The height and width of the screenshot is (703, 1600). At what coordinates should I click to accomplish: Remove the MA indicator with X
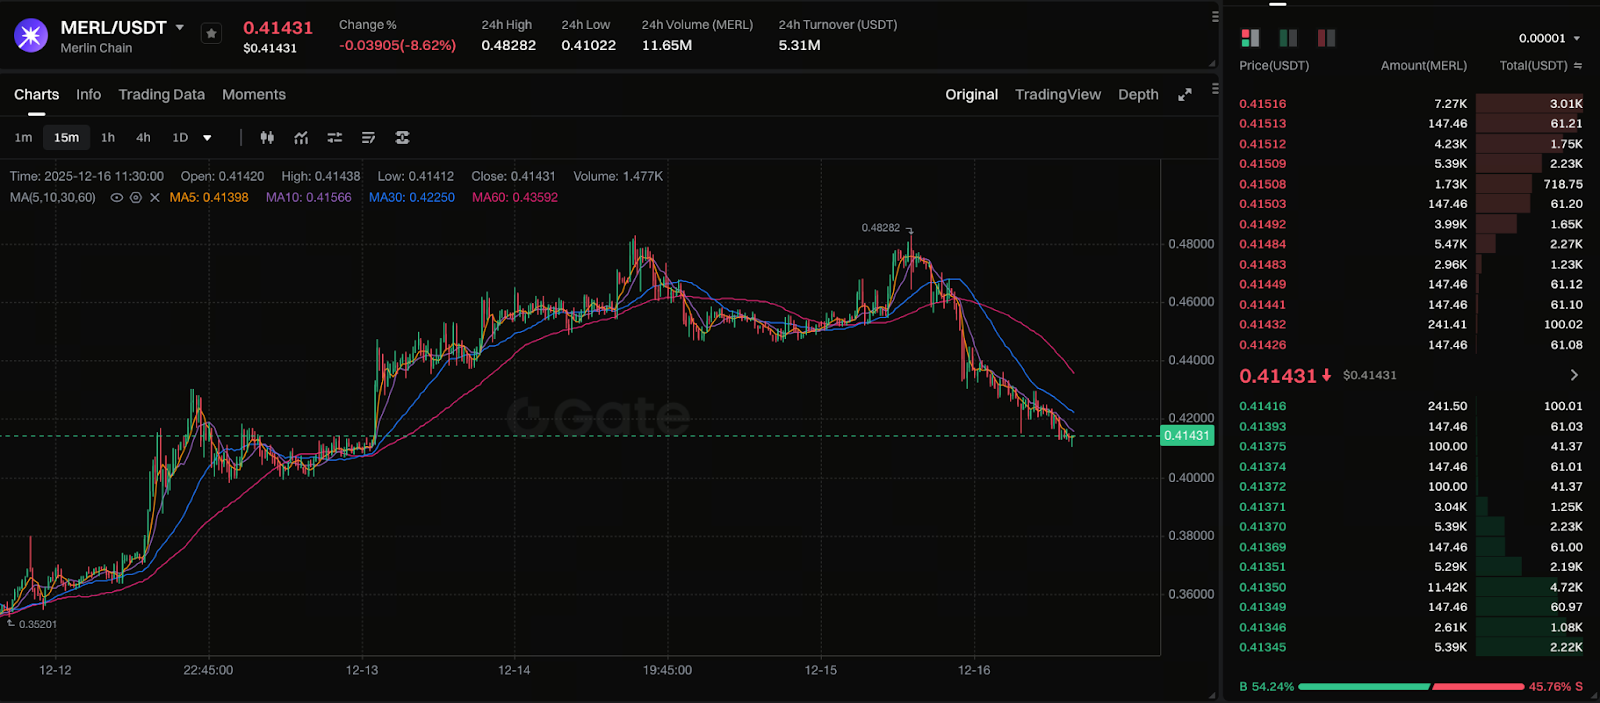tap(155, 198)
